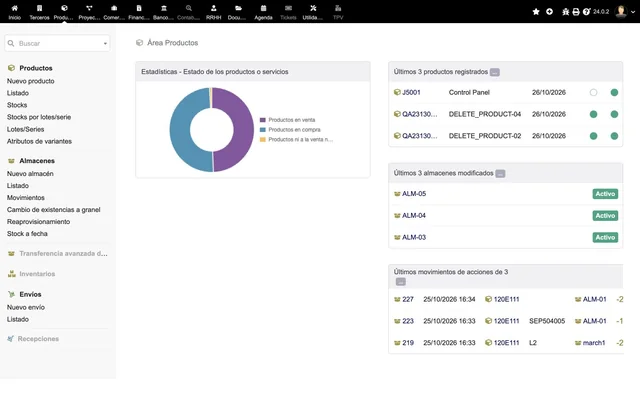The height and width of the screenshot is (400, 640).
Task: Toggle DELETE_PRODUCT-02 sale status indicator
Action: click(593, 136)
